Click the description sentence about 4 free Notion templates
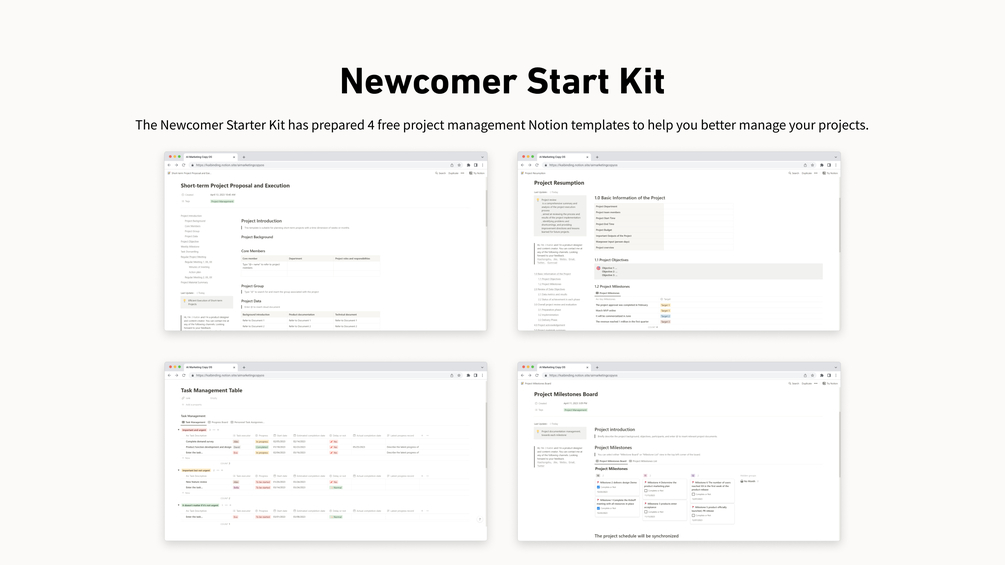This screenshot has width=1005, height=565. [502, 125]
